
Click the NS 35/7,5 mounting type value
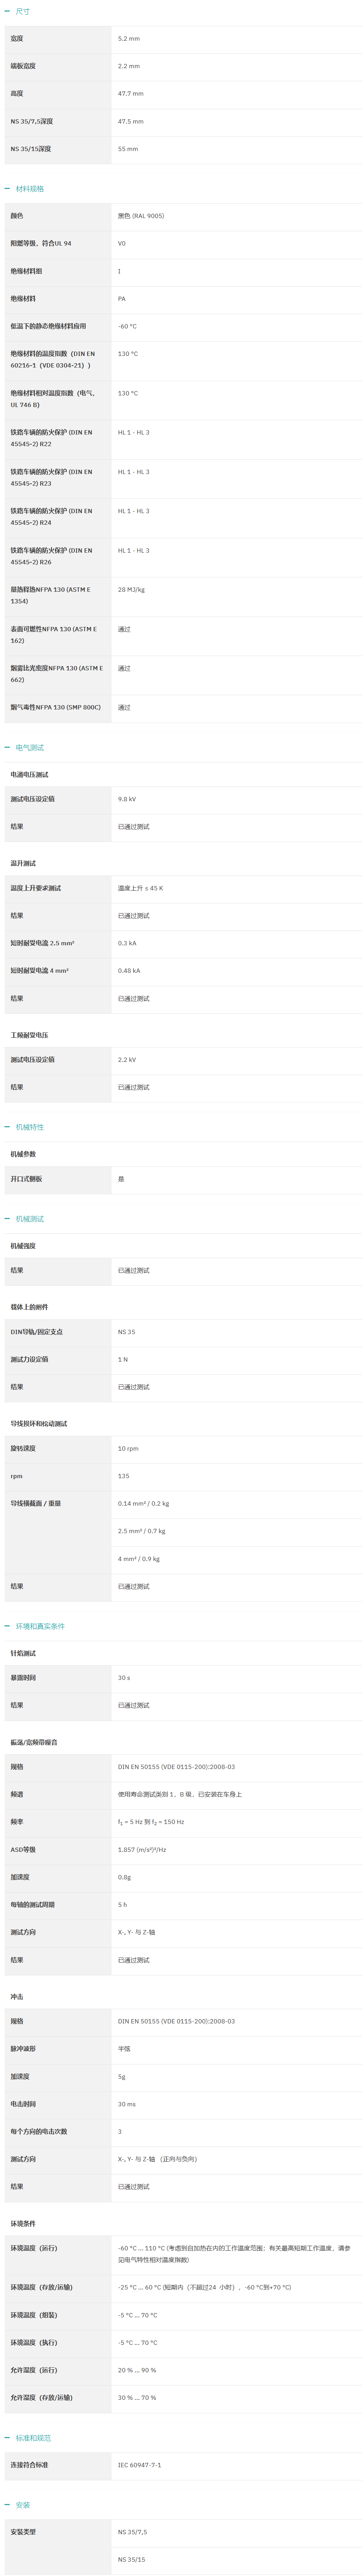(x=132, y=2532)
